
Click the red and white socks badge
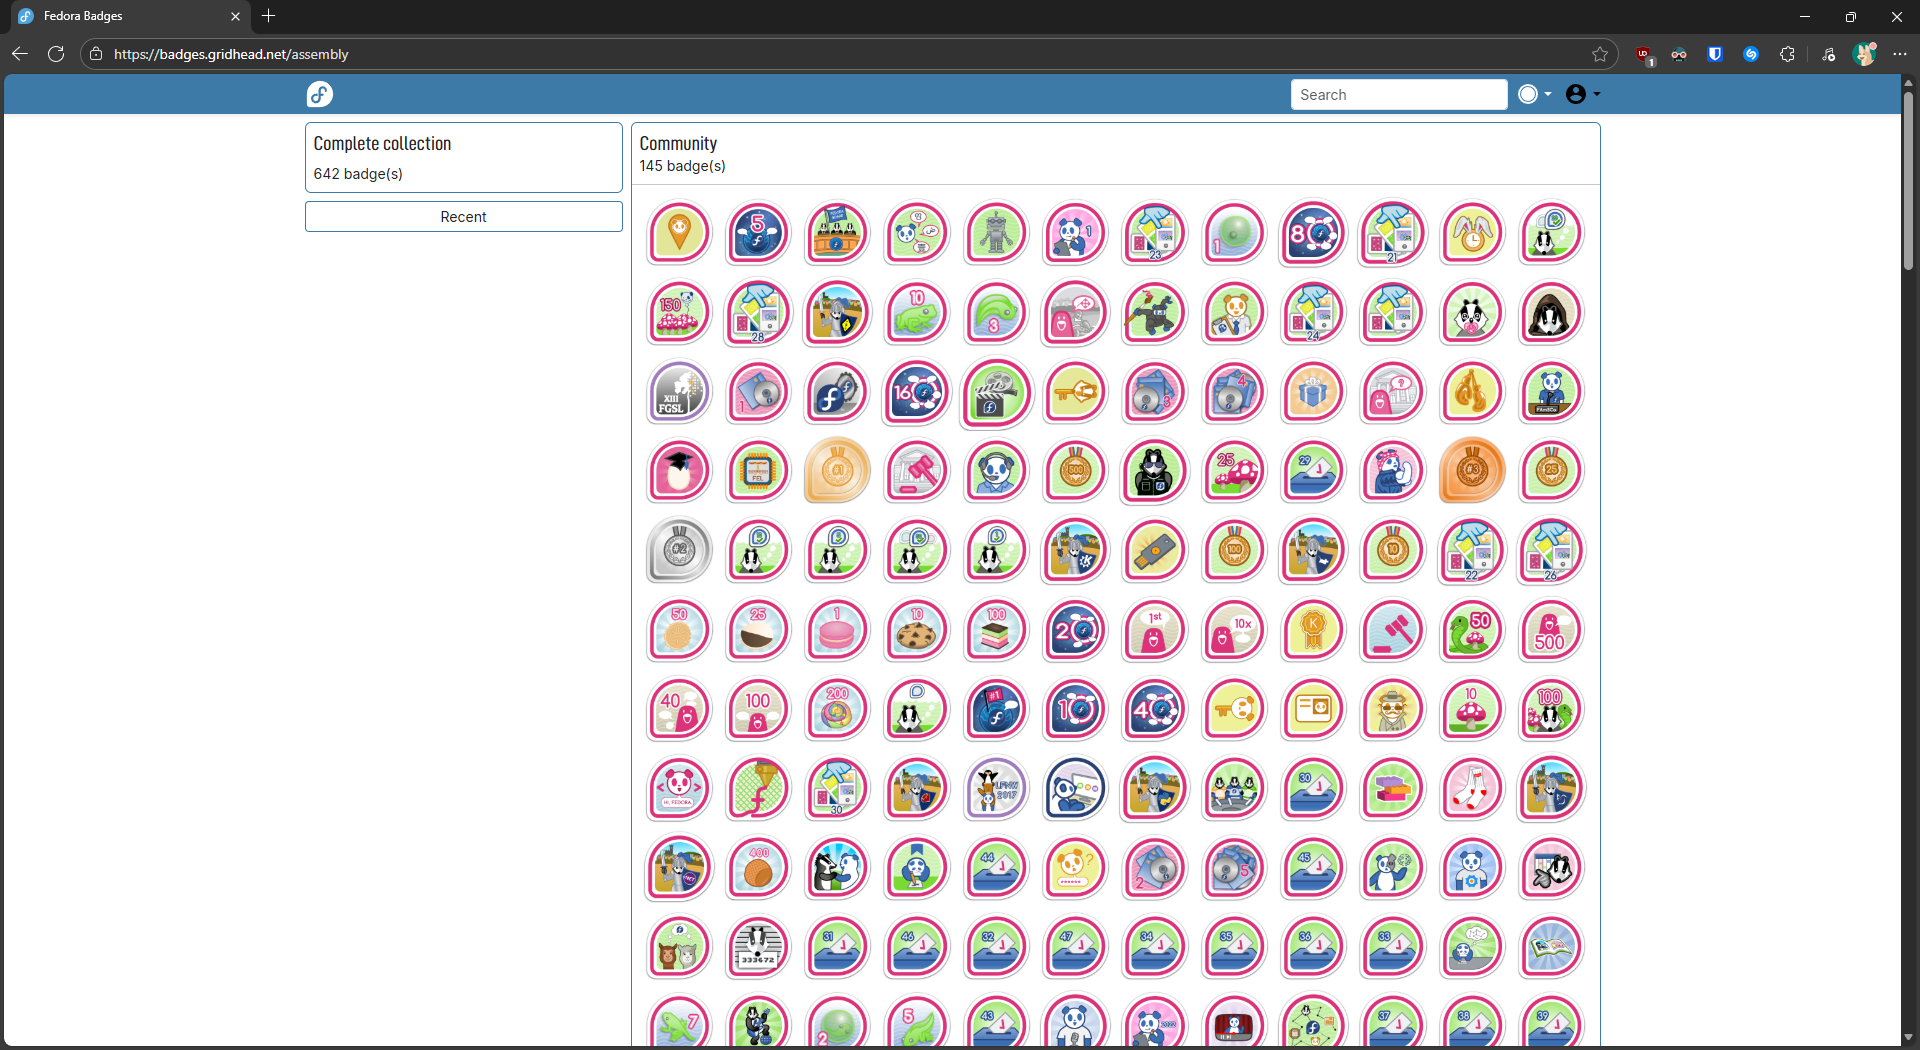click(1471, 789)
